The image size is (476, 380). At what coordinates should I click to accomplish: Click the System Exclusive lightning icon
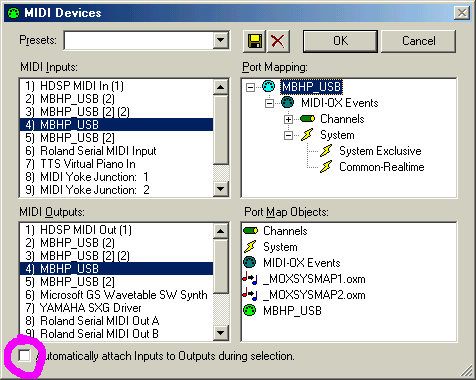(326, 151)
